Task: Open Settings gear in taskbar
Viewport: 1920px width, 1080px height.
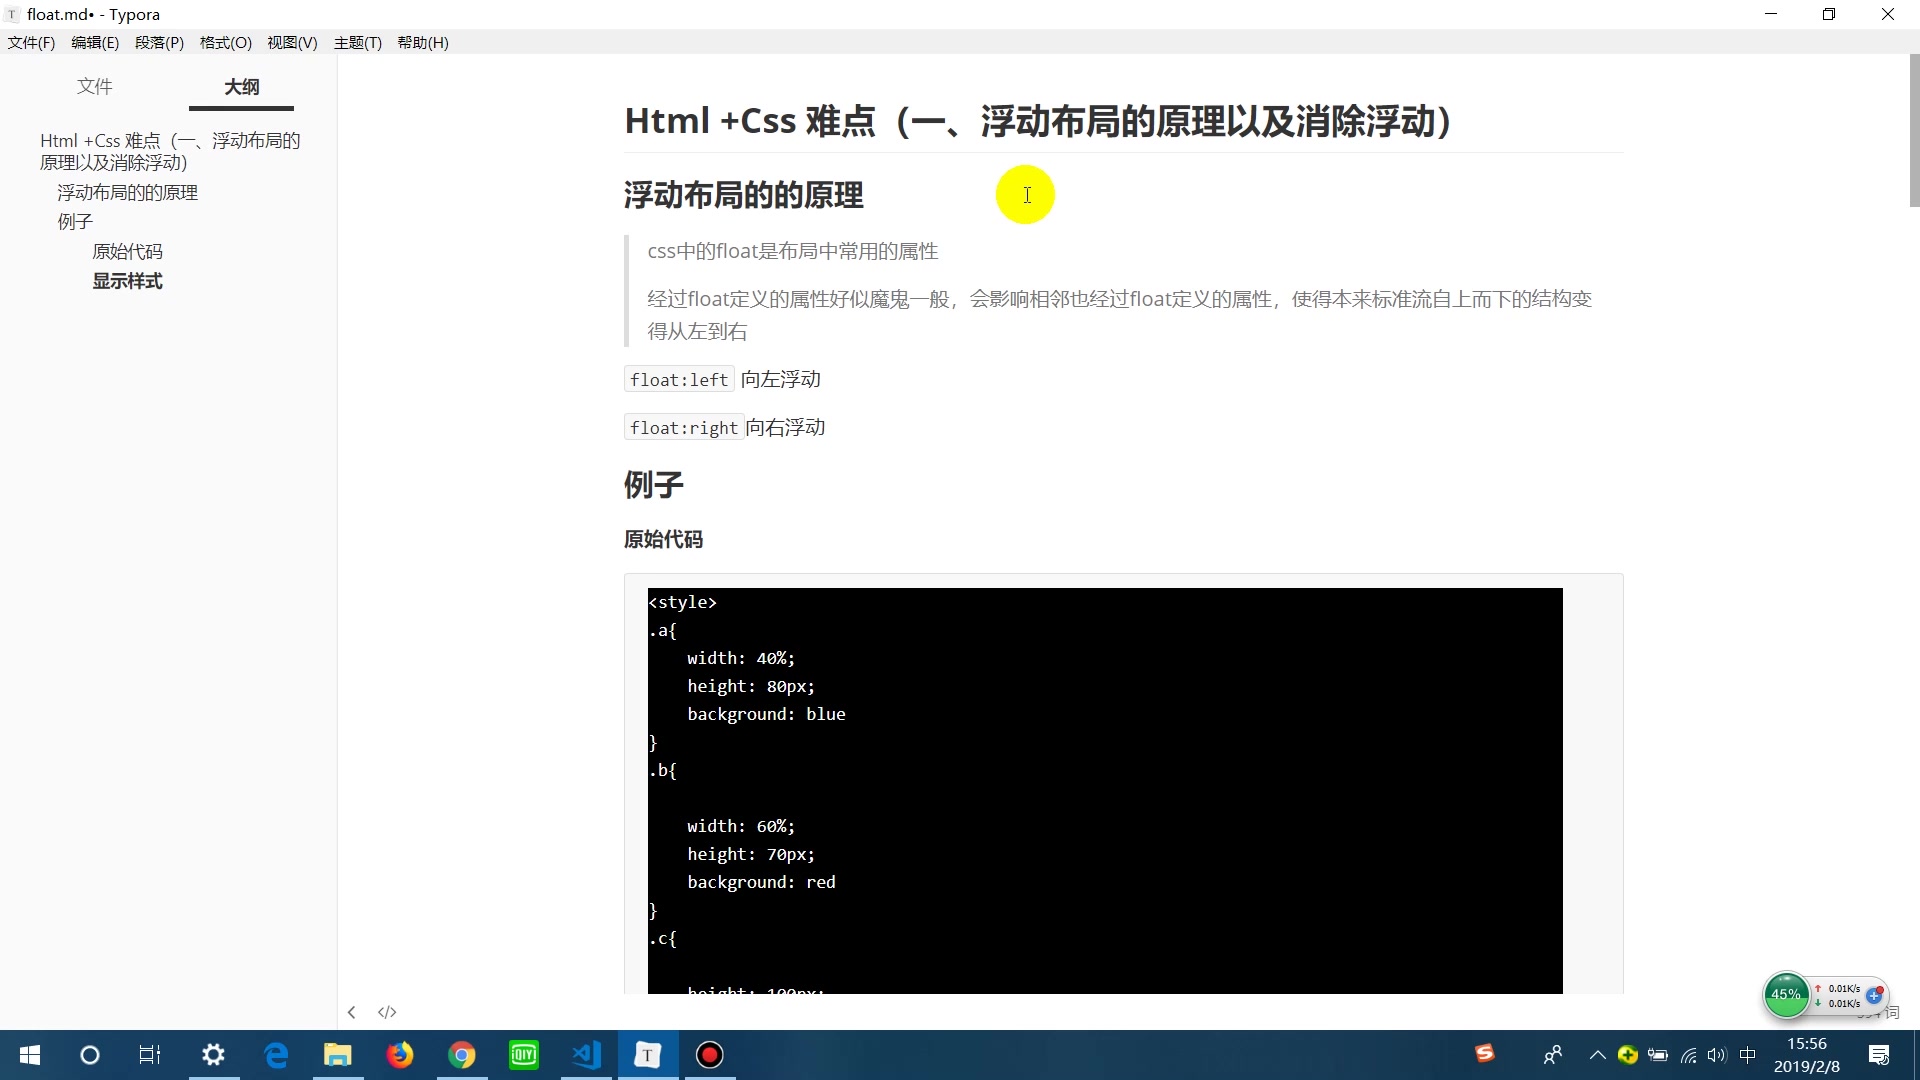Action: (x=213, y=1055)
